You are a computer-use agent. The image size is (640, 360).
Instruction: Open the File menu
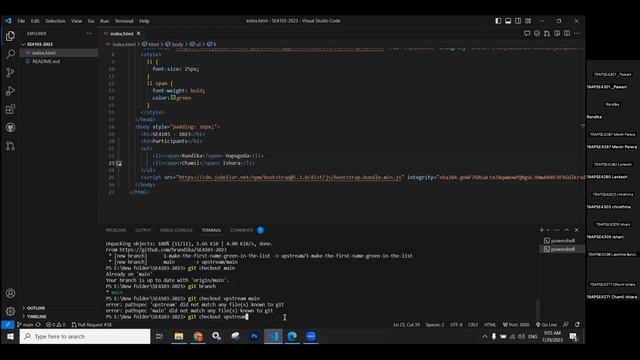21,21
